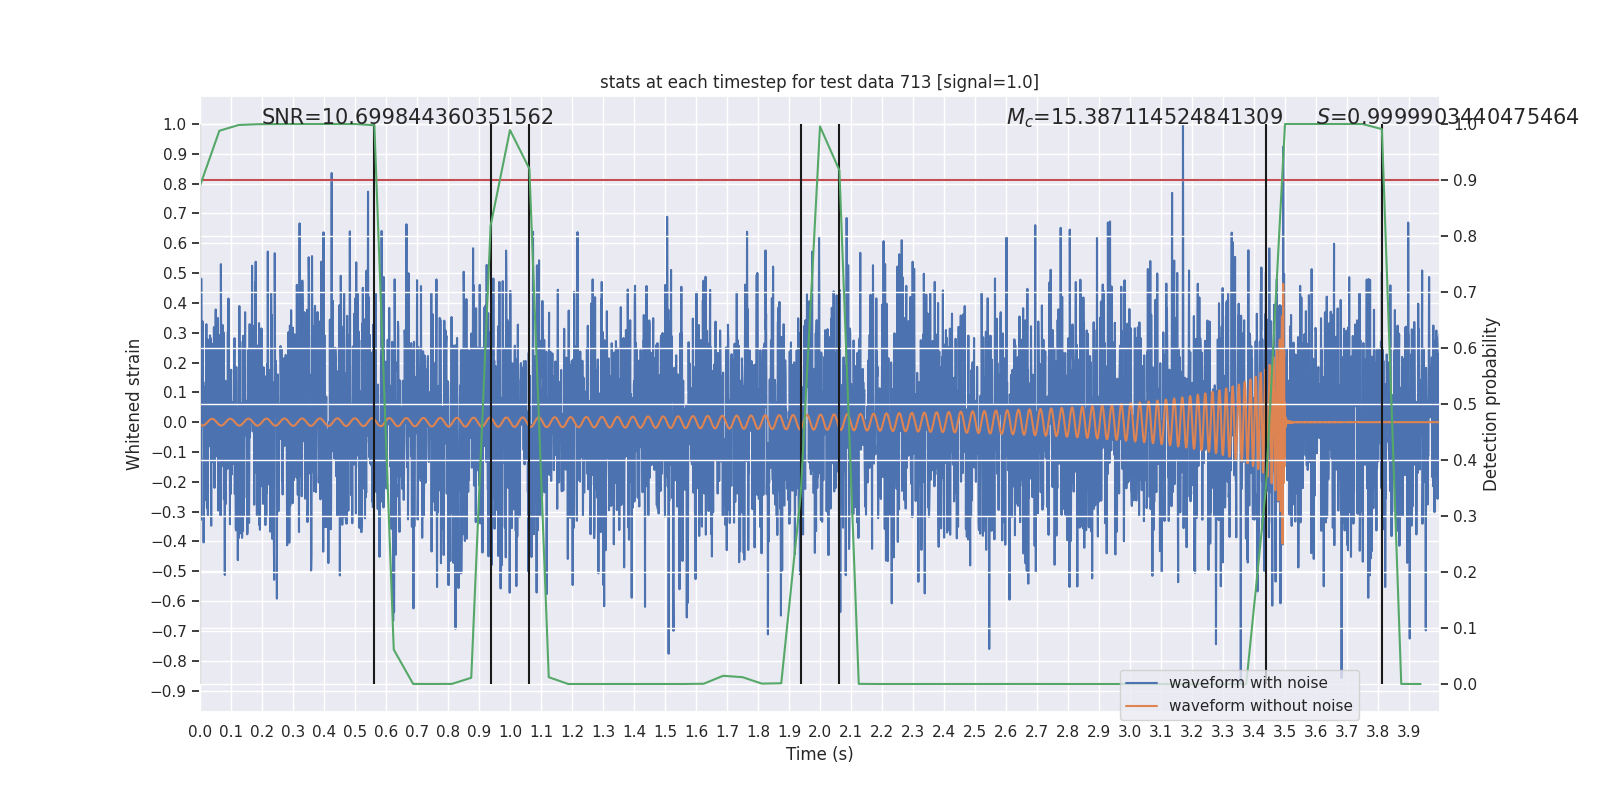Select the 1.0 tick on the time axis
The width and height of the screenshot is (1600, 800).
(510, 732)
